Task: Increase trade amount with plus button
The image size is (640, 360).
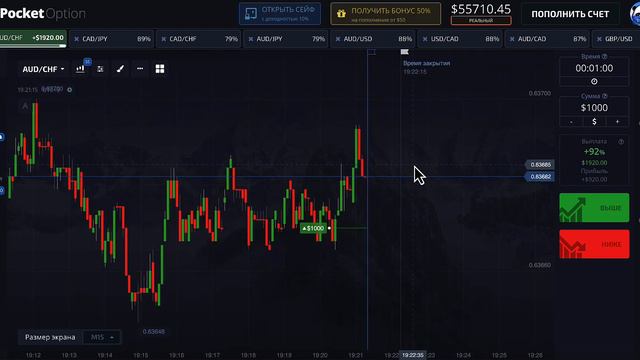Action: pos(617,122)
